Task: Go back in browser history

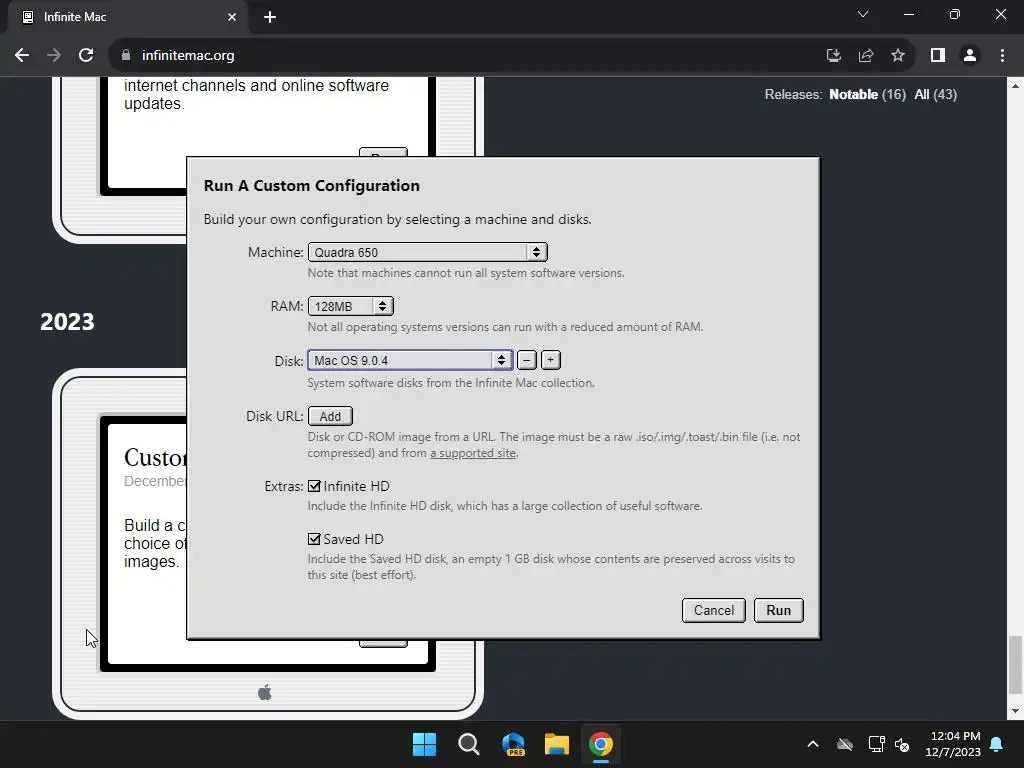Action: click(22, 56)
